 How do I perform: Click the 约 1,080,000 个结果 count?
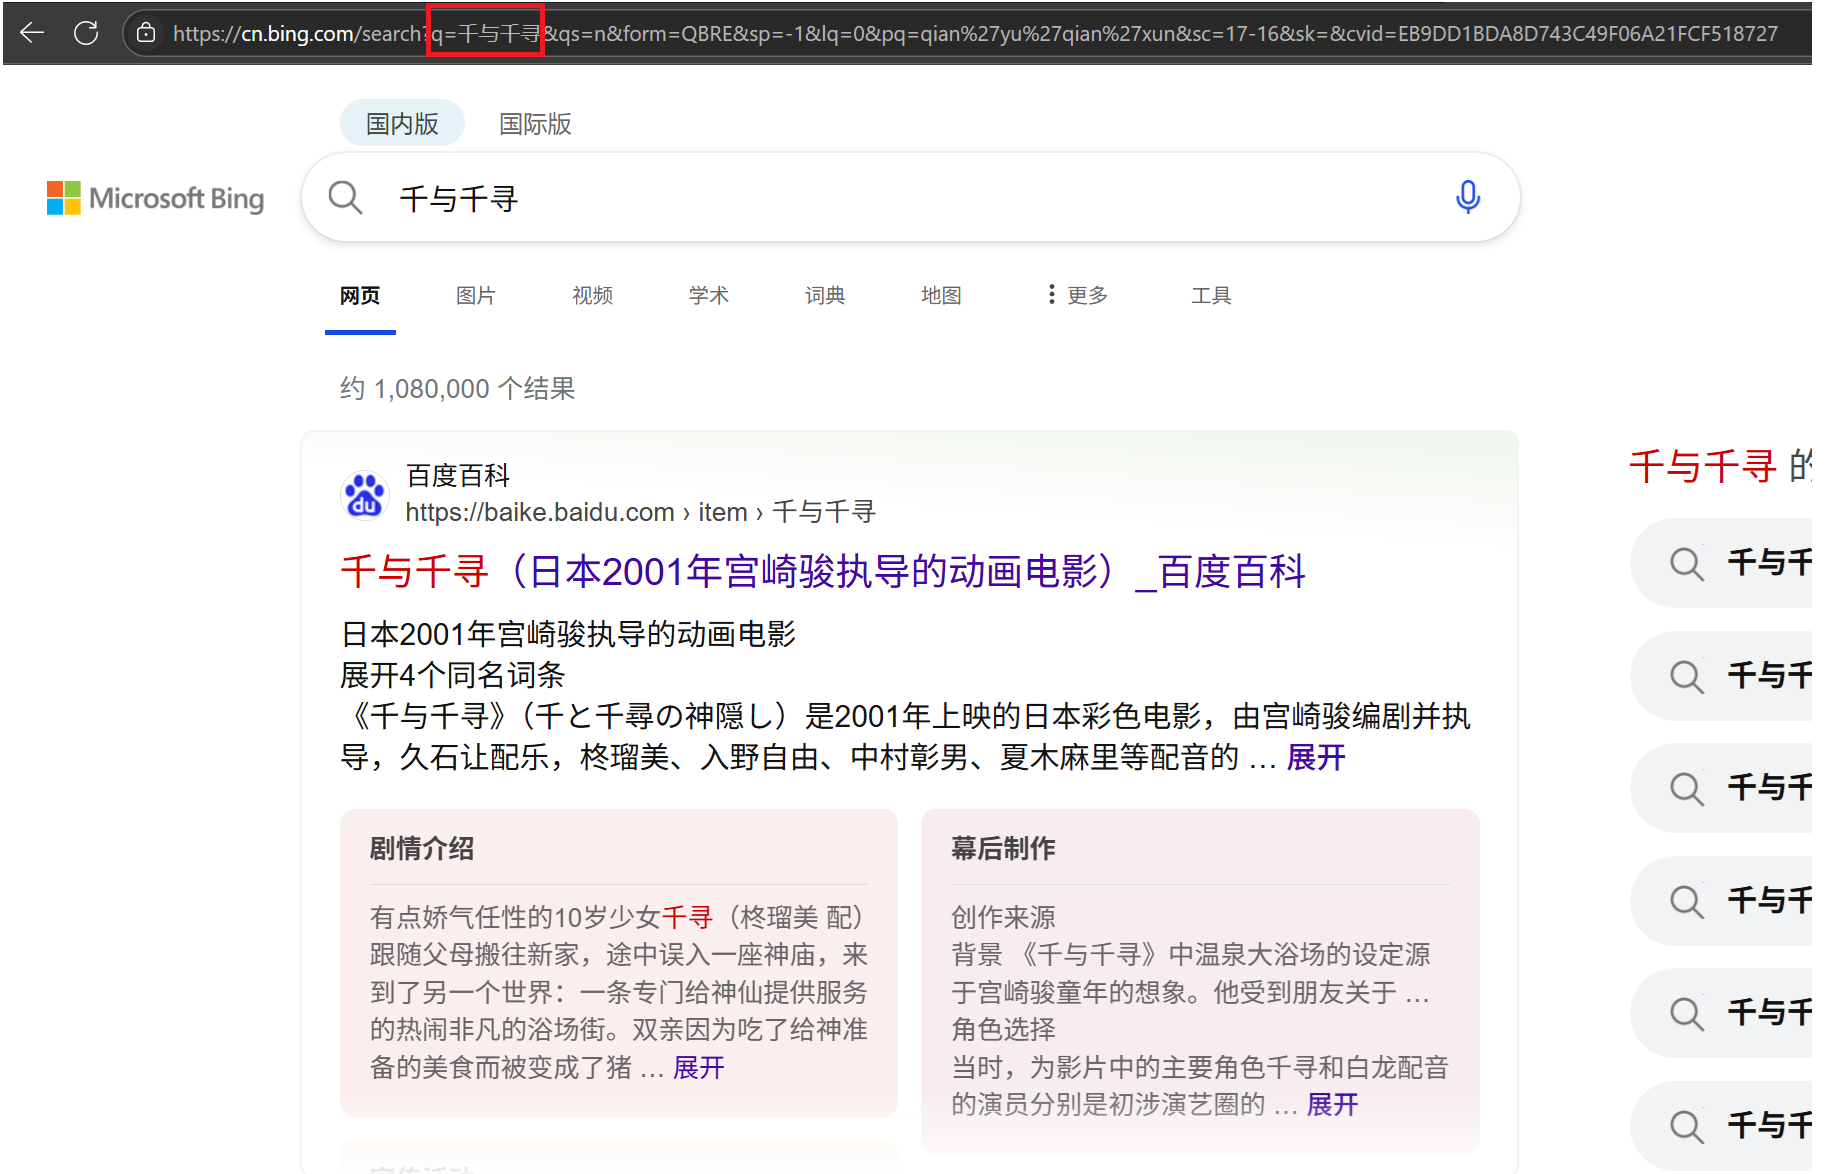[x=458, y=388]
